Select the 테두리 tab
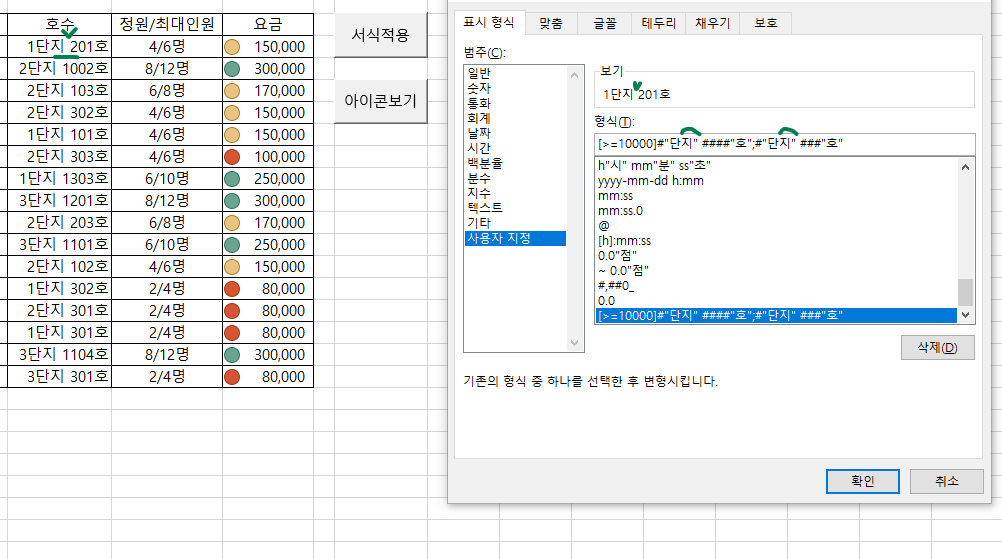Screen dimensions: 1002x559 (658, 22)
